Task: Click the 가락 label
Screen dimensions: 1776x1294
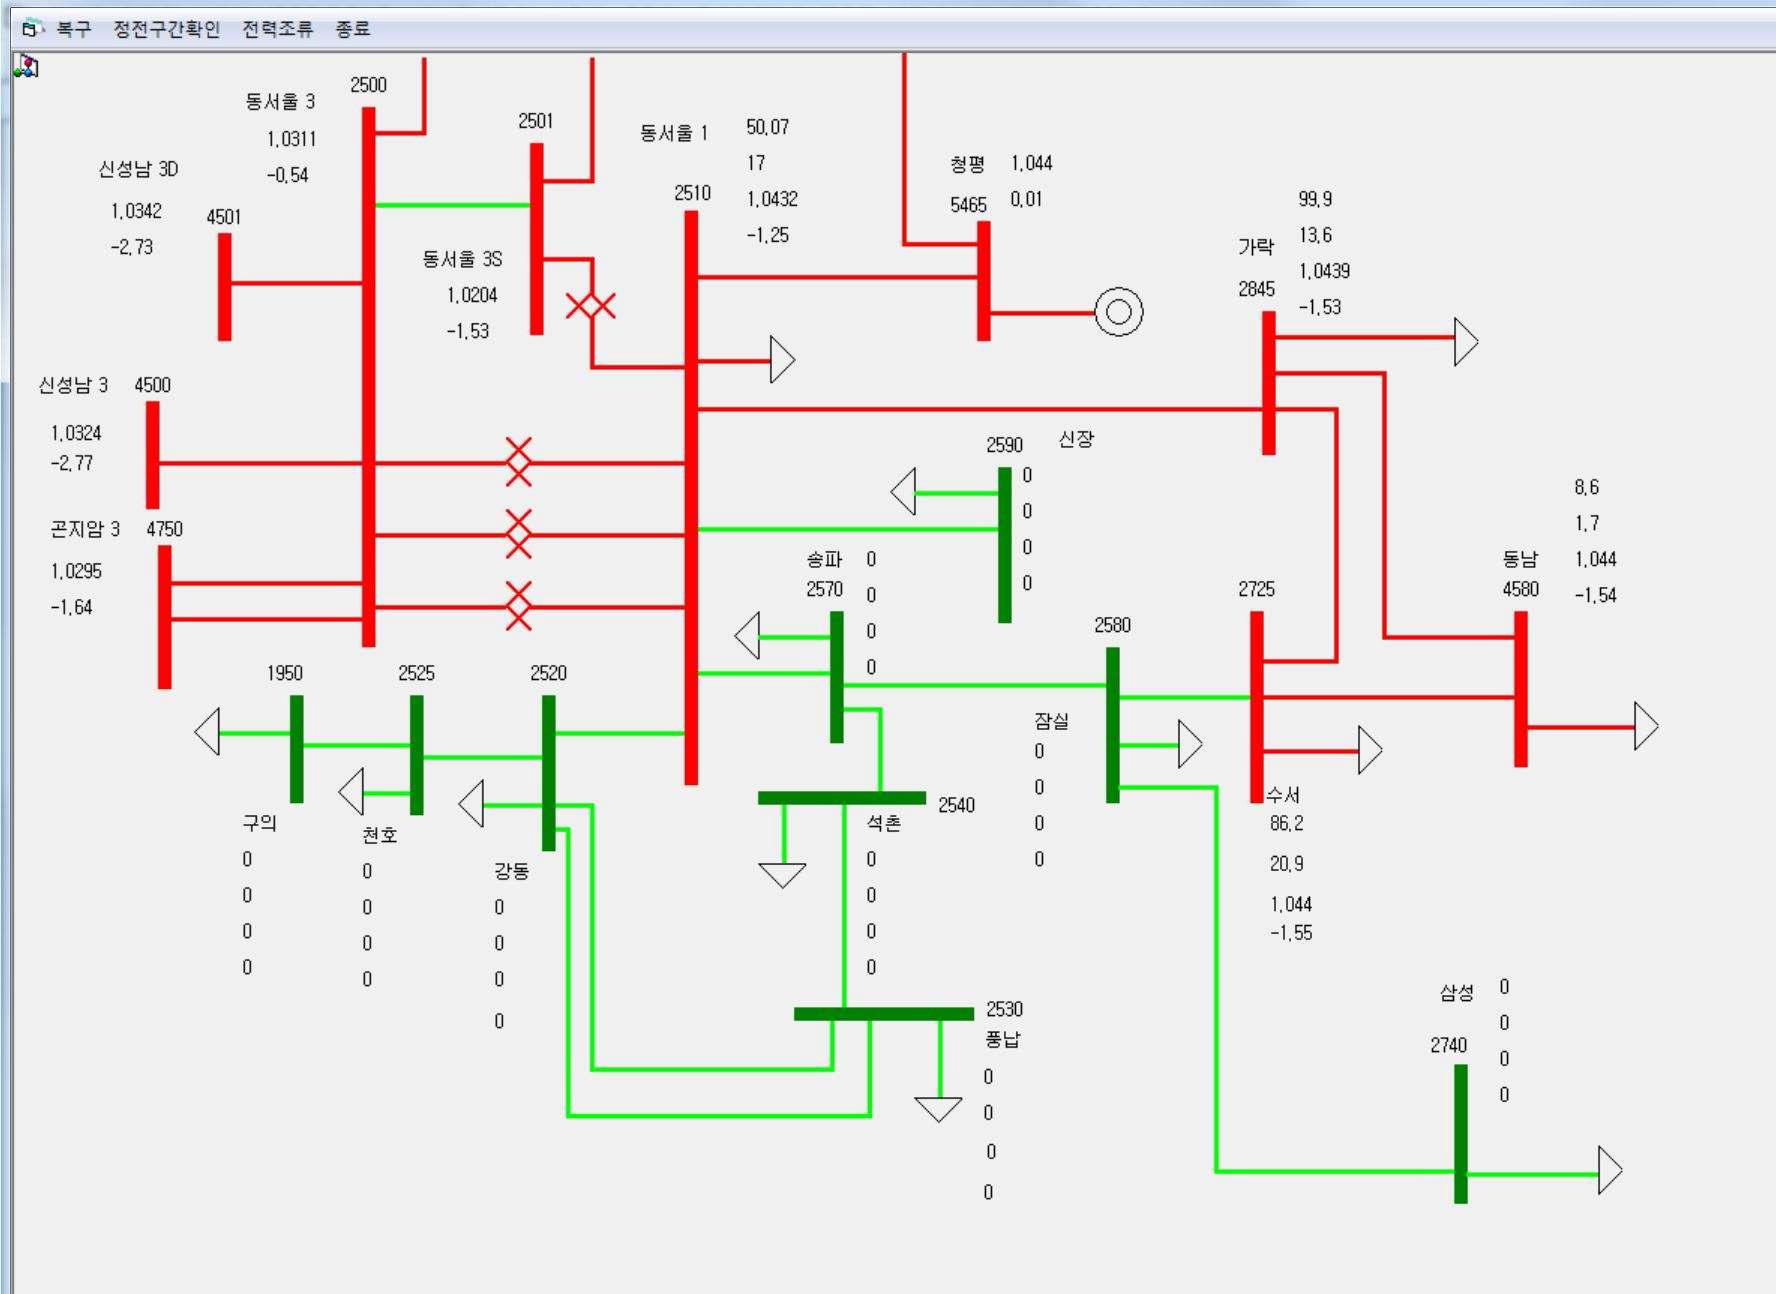Action: pos(1256,247)
